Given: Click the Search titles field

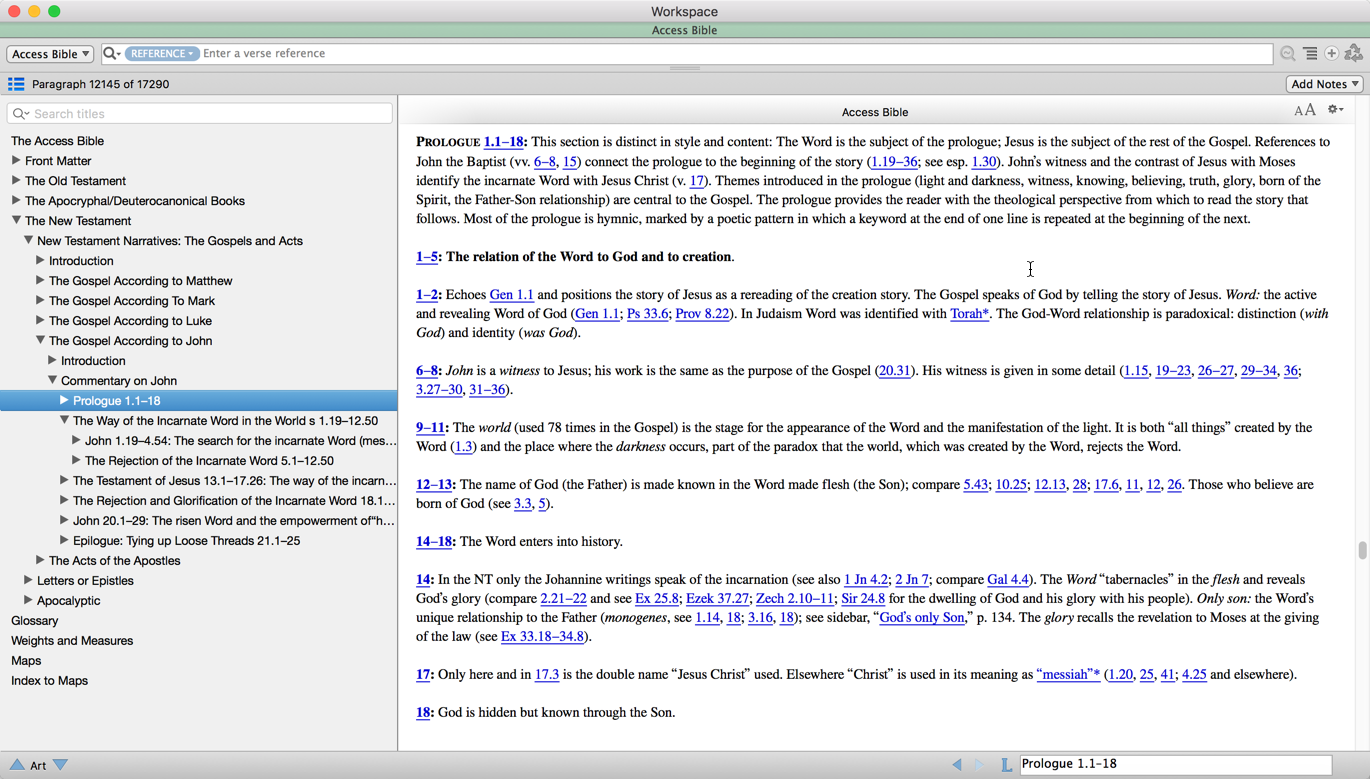Looking at the screenshot, I should click(x=200, y=114).
